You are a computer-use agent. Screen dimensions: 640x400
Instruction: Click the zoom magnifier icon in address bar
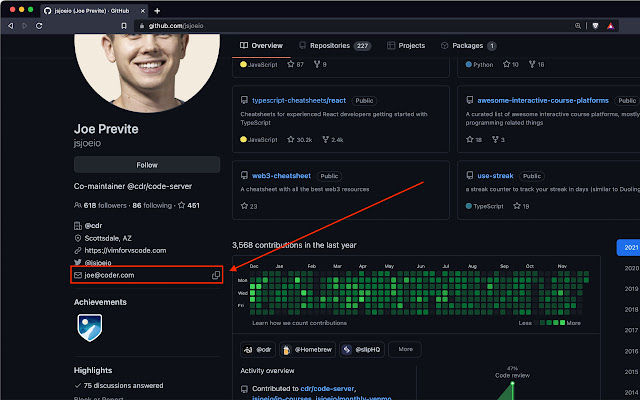(578, 26)
